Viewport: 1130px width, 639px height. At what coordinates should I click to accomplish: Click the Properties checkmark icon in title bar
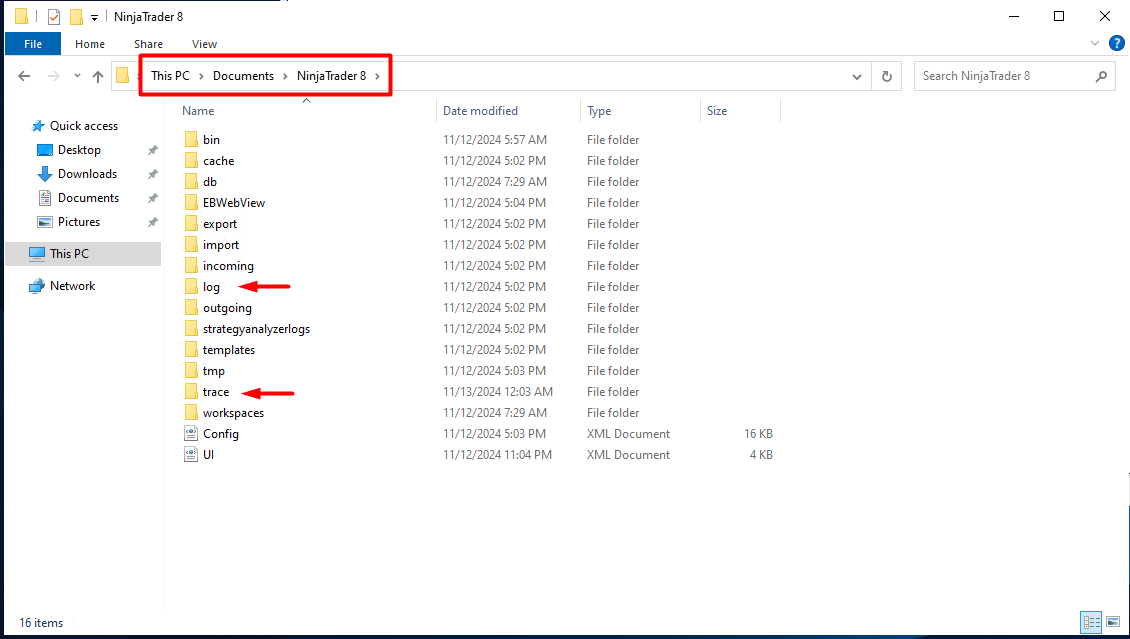tap(54, 17)
